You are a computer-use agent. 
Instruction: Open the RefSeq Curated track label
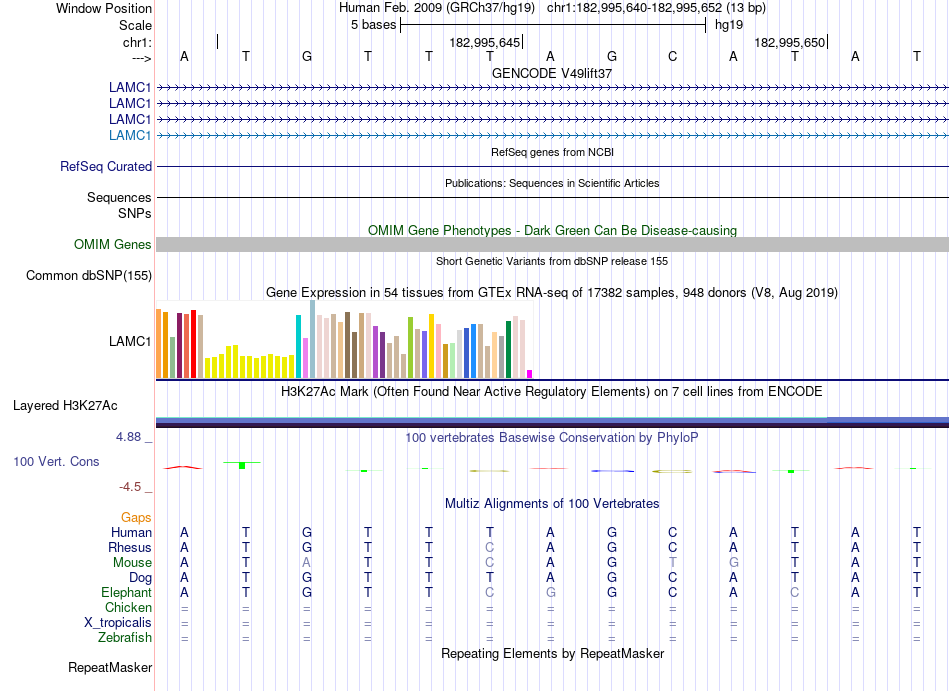pyautogui.click(x=106, y=167)
